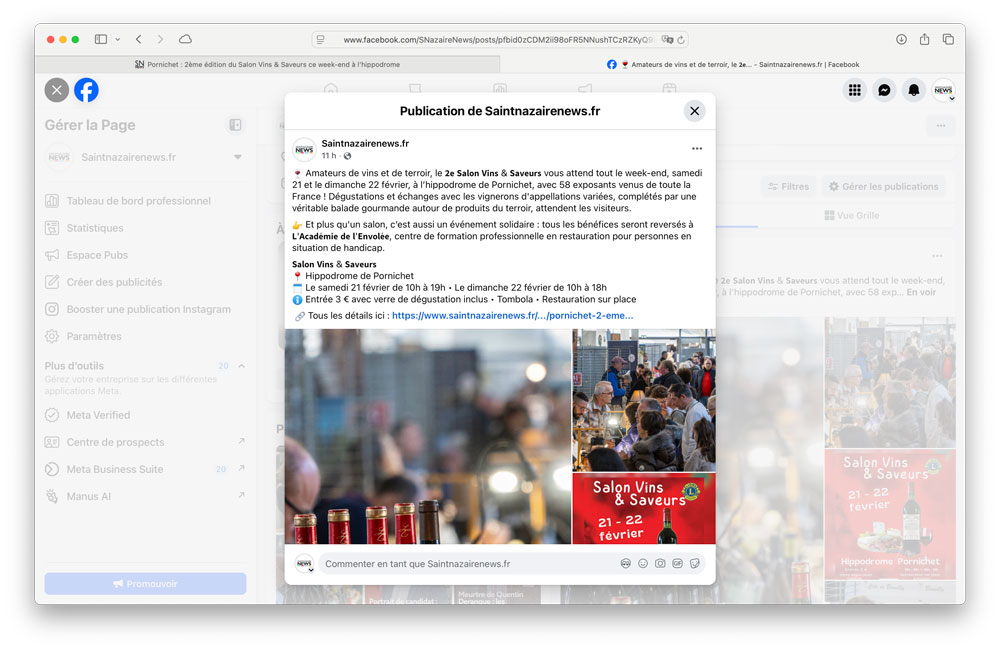This screenshot has height=650, width=1000.
Task: Close the publication dialog
Action: [695, 111]
